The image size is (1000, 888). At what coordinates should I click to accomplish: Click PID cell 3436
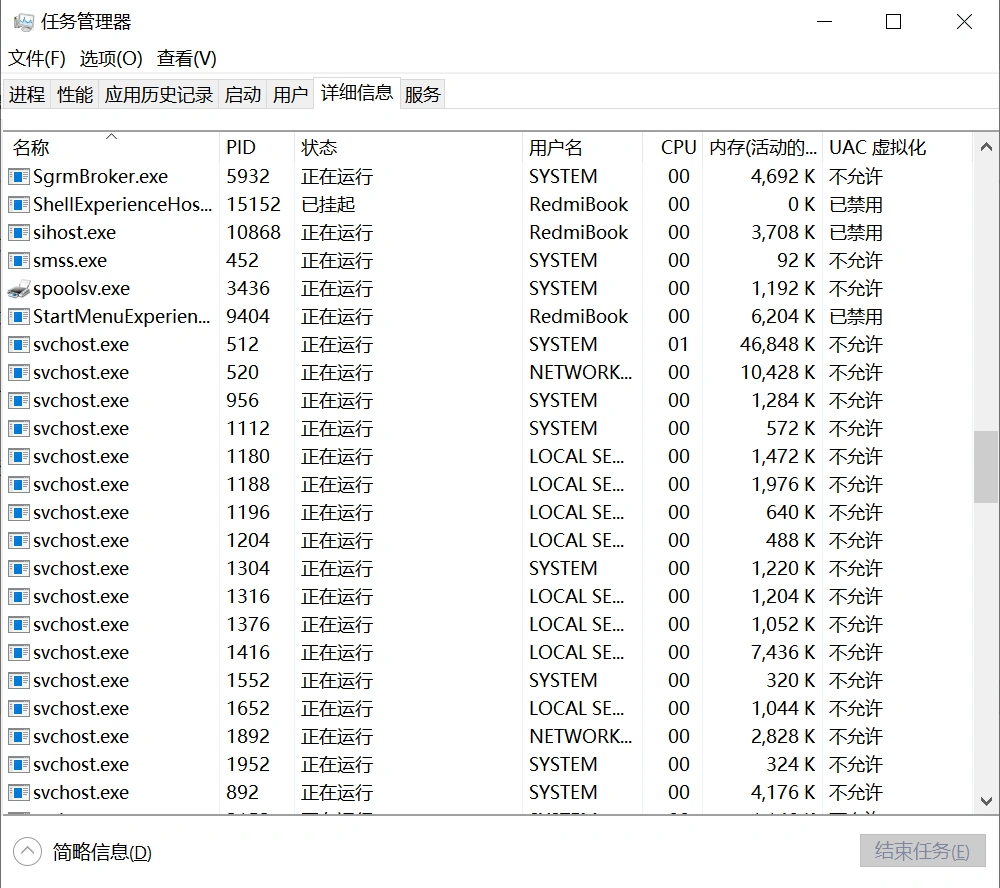coord(248,288)
